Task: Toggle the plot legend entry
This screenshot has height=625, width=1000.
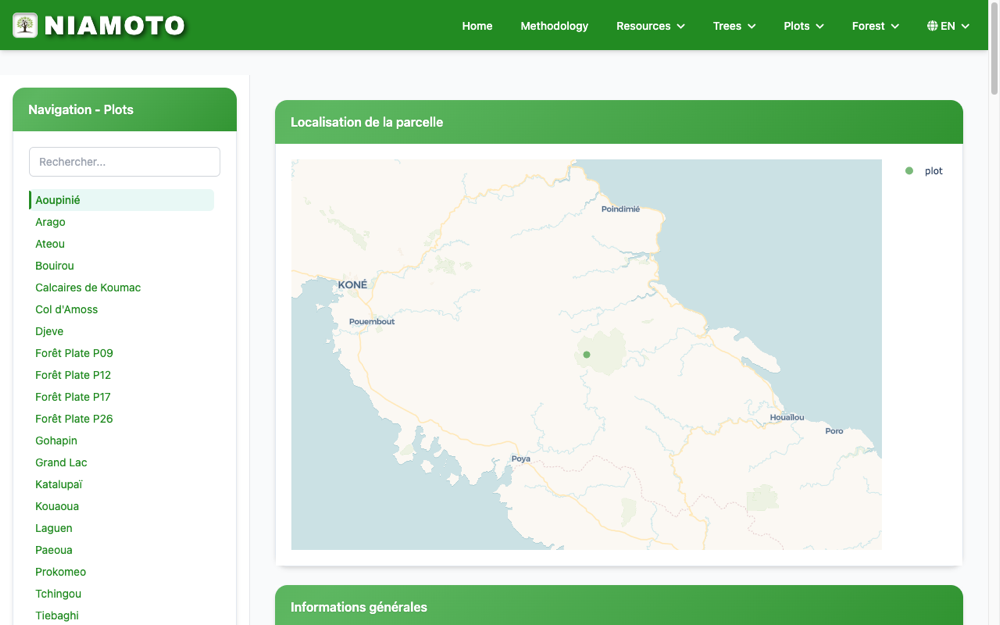Action: pos(923,171)
